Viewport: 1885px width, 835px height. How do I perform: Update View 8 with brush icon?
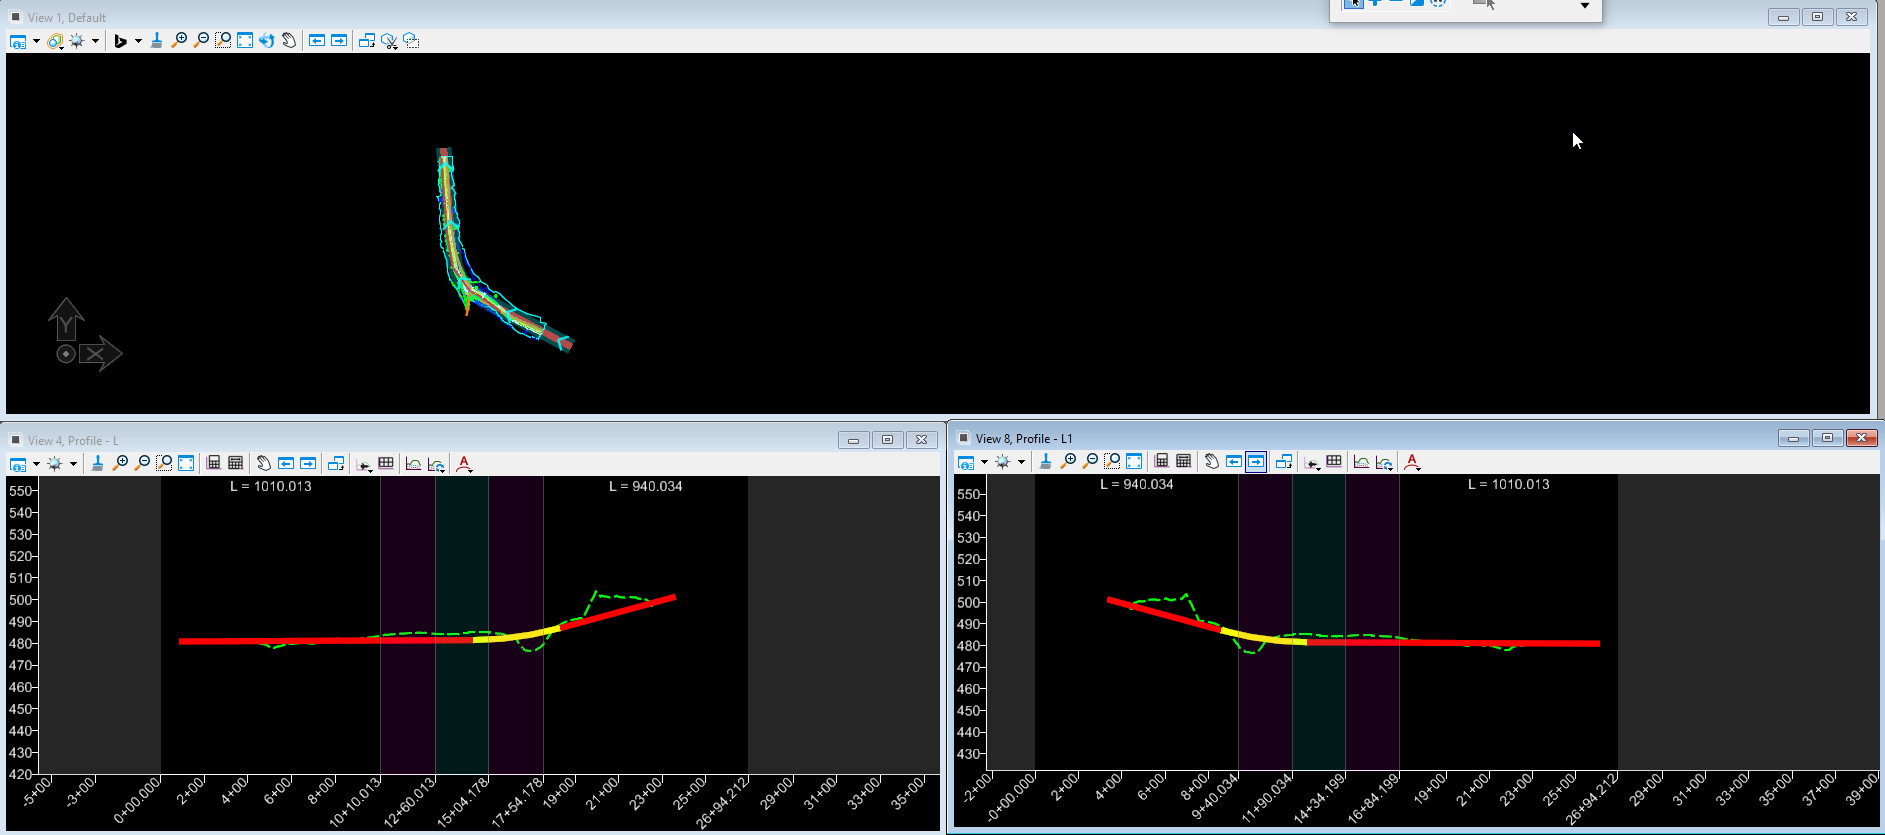click(x=1045, y=462)
